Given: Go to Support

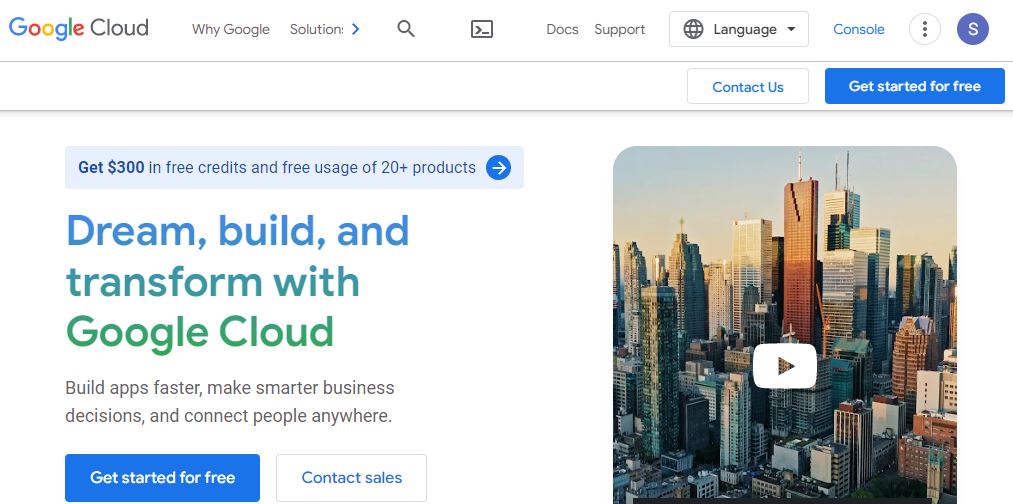Looking at the screenshot, I should point(620,29).
